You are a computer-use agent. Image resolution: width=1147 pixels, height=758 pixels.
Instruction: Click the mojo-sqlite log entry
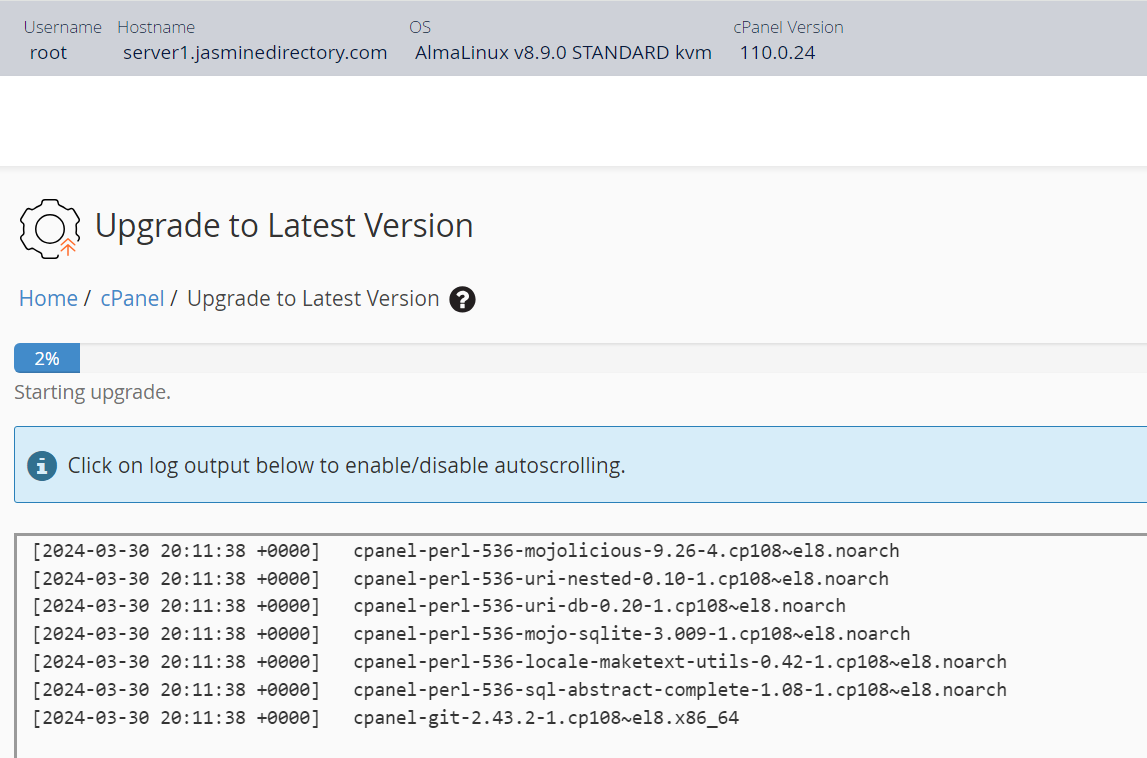click(631, 634)
